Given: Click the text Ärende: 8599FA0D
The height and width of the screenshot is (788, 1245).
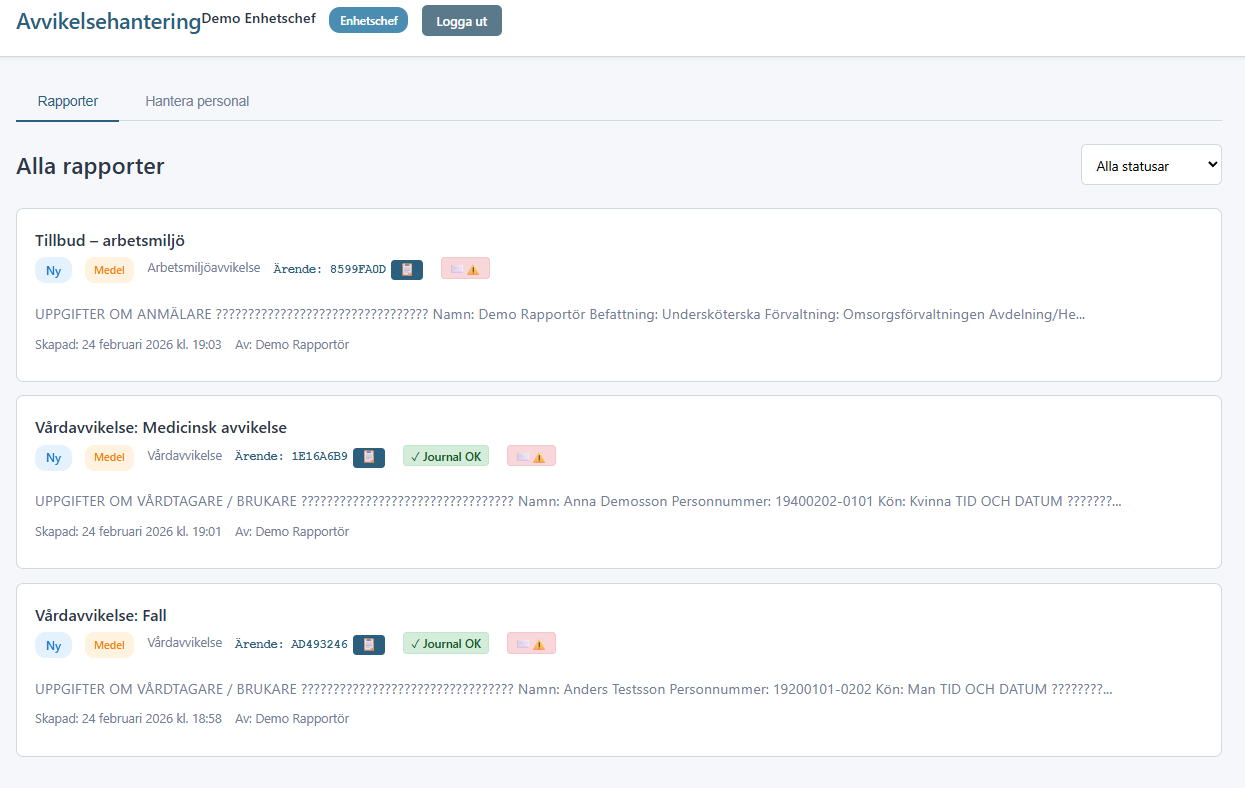Looking at the screenshot, I should [329, 269].
